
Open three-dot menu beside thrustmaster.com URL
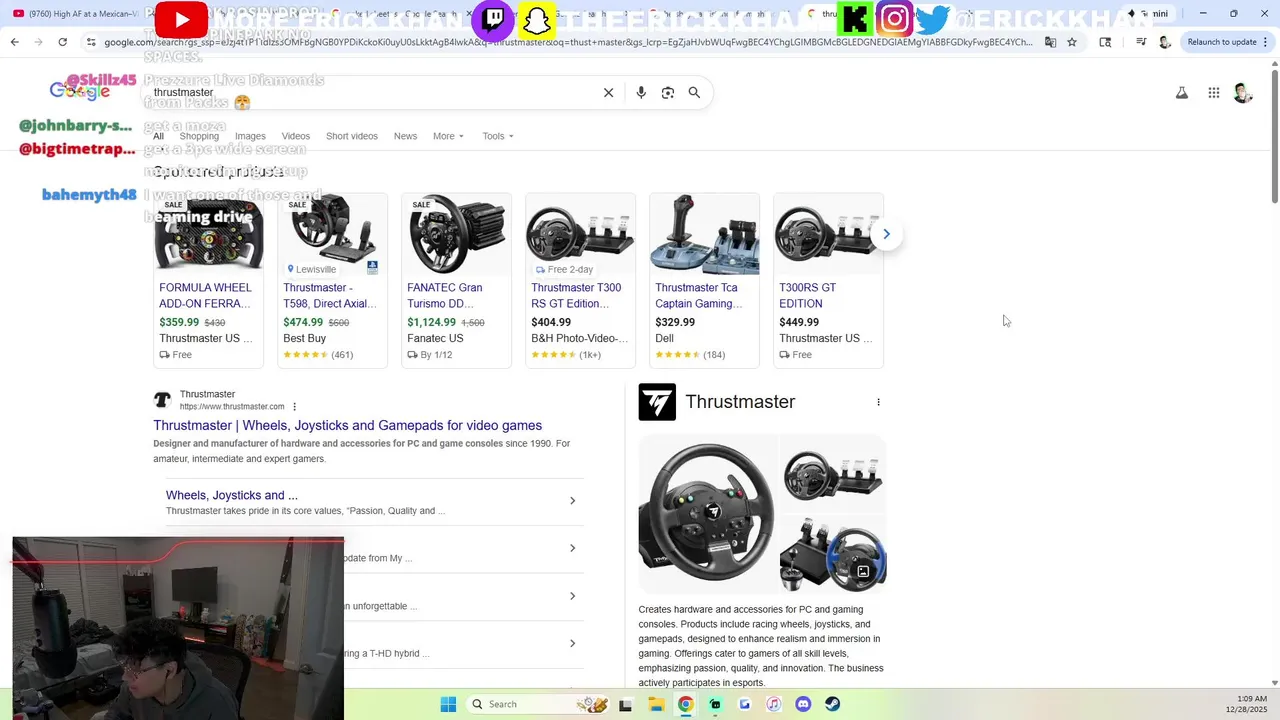294,407
